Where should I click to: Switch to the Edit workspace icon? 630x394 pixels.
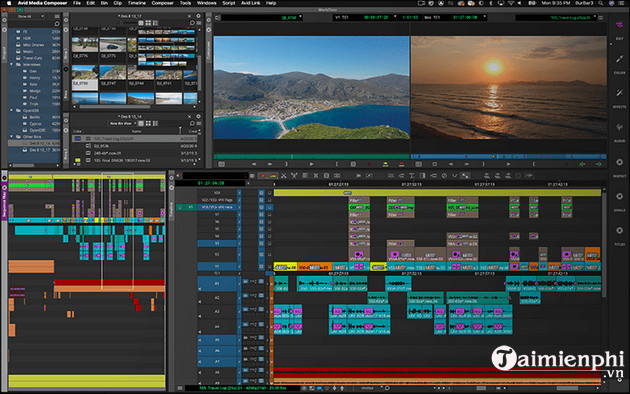tap(619, 25)
